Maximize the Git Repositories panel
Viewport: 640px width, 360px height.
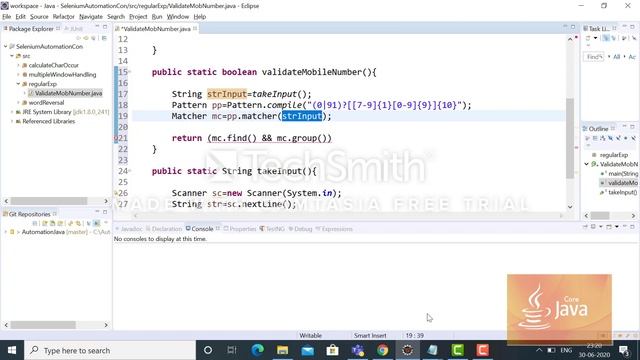[x=105, y=212]
